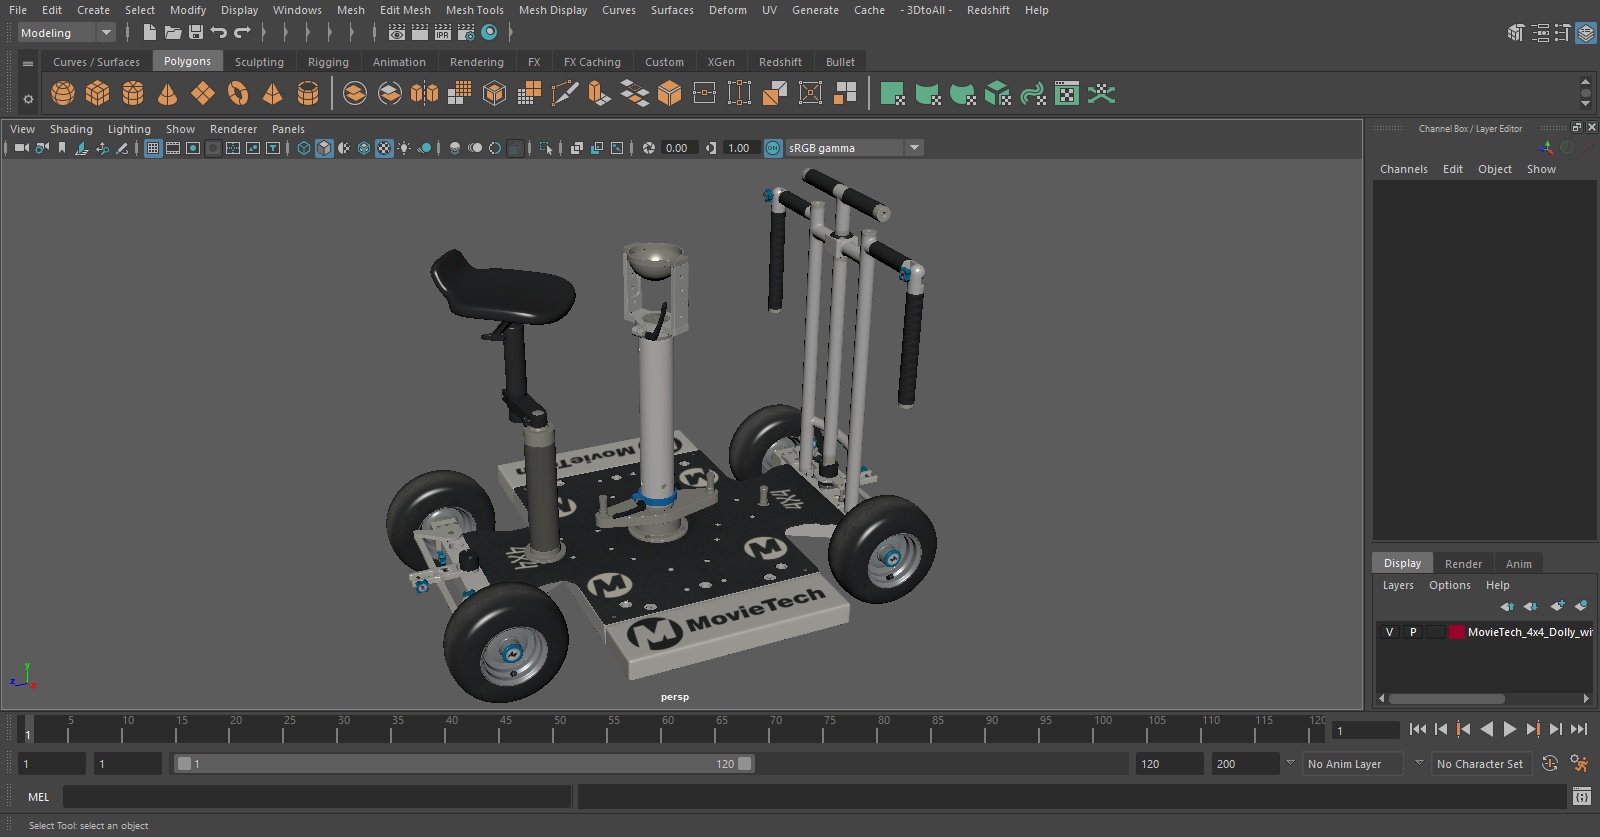Toggle color management ON button
The image size is (1600, 837).
point(773,148)
